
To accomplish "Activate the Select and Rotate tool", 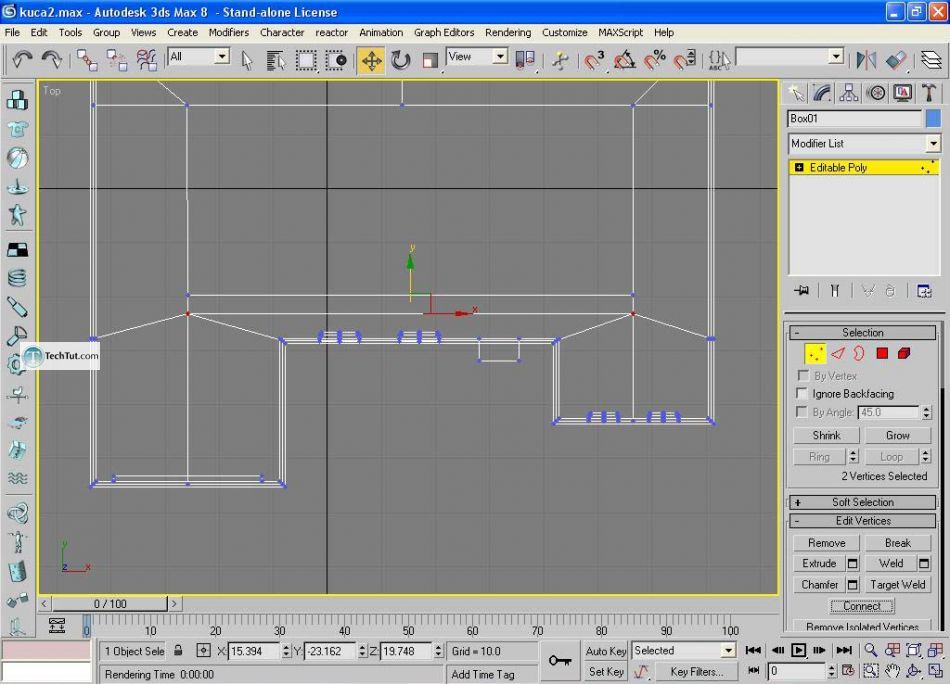I will point(400,60).
